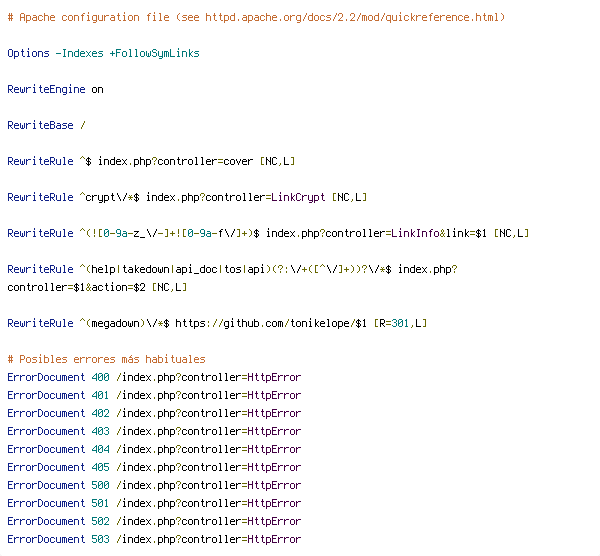Click the 'Posibles errores más habituales' comment
600x556 pixels.
[x=106, y=359]
